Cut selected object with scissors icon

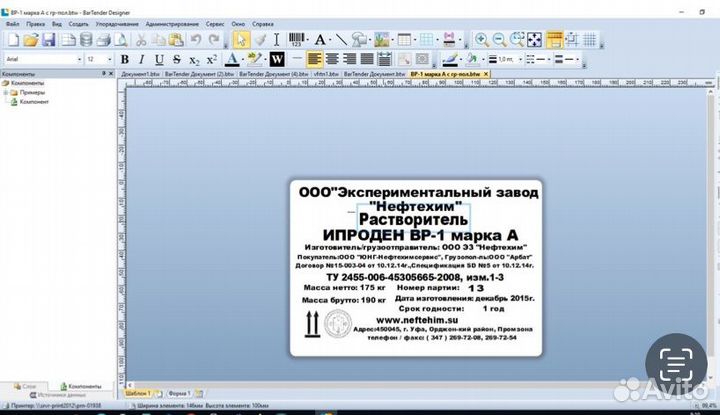click(x=141, y=40)
